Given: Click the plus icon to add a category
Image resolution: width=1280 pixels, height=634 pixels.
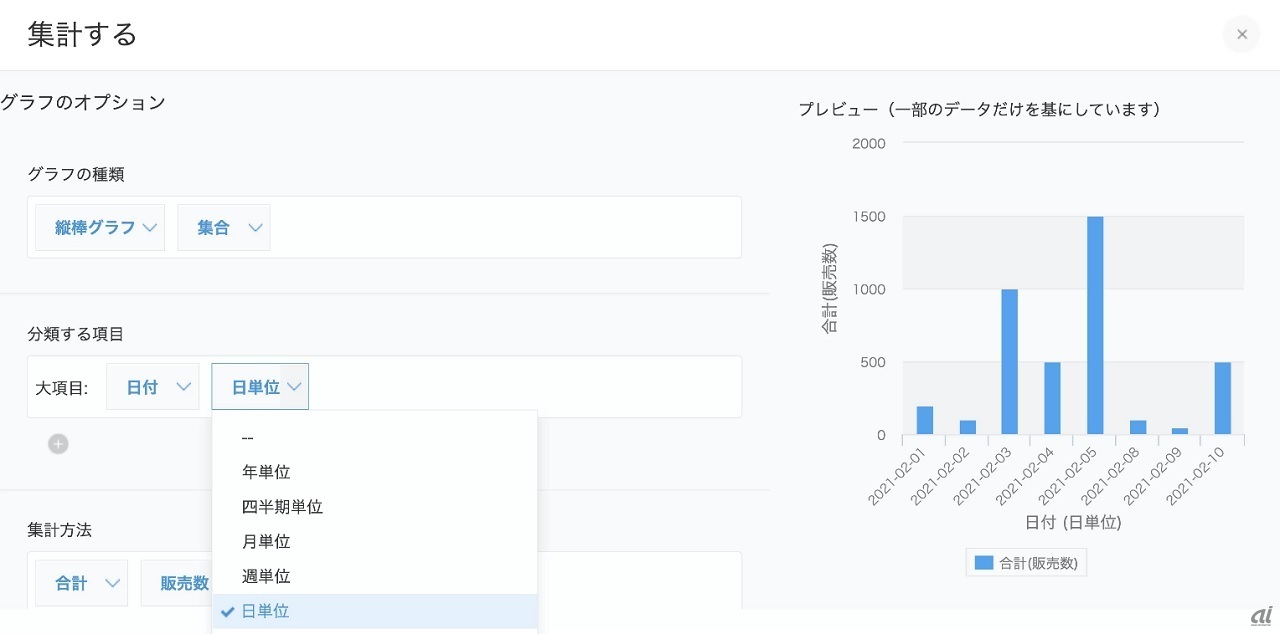Looking at the screenshot, I should [x=58, y=444].
